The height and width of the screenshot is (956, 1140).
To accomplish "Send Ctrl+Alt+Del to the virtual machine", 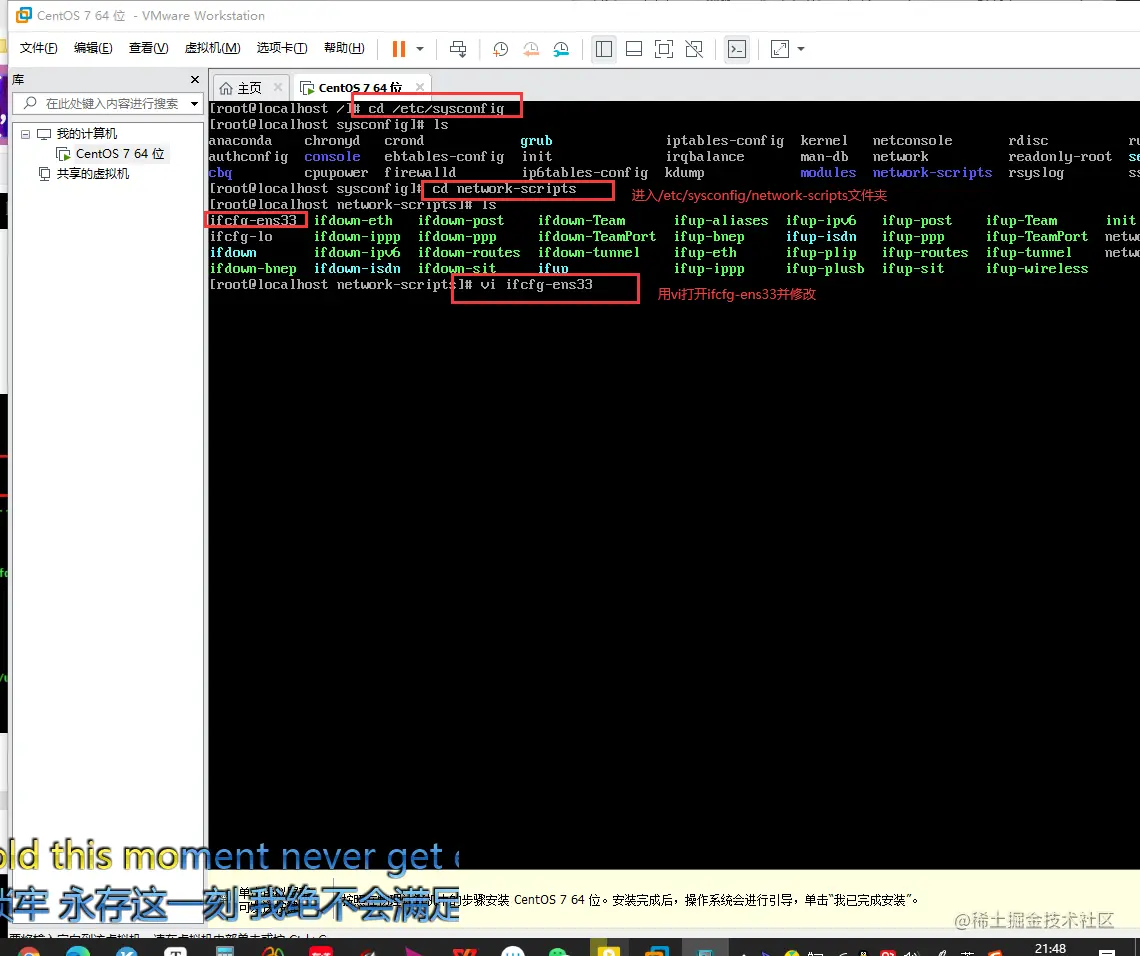I will [458, 49].
